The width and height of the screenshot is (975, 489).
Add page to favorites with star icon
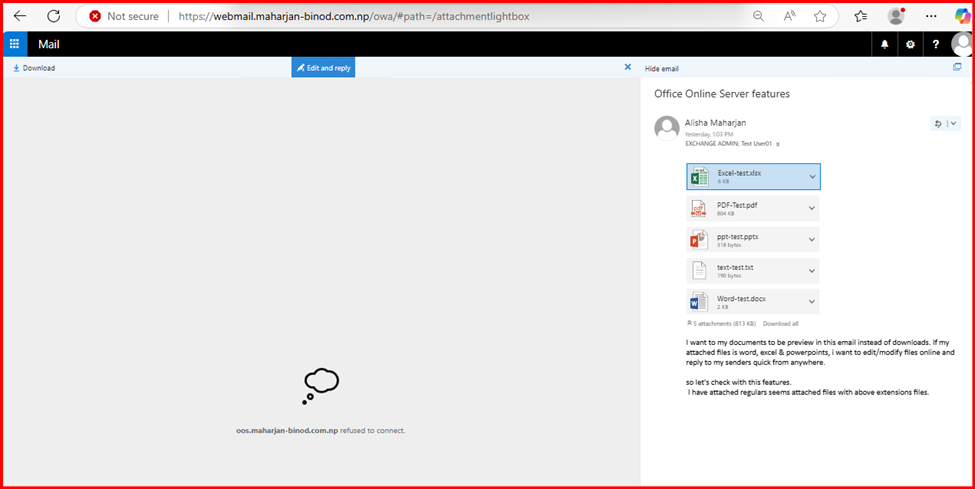click(820, 16)
